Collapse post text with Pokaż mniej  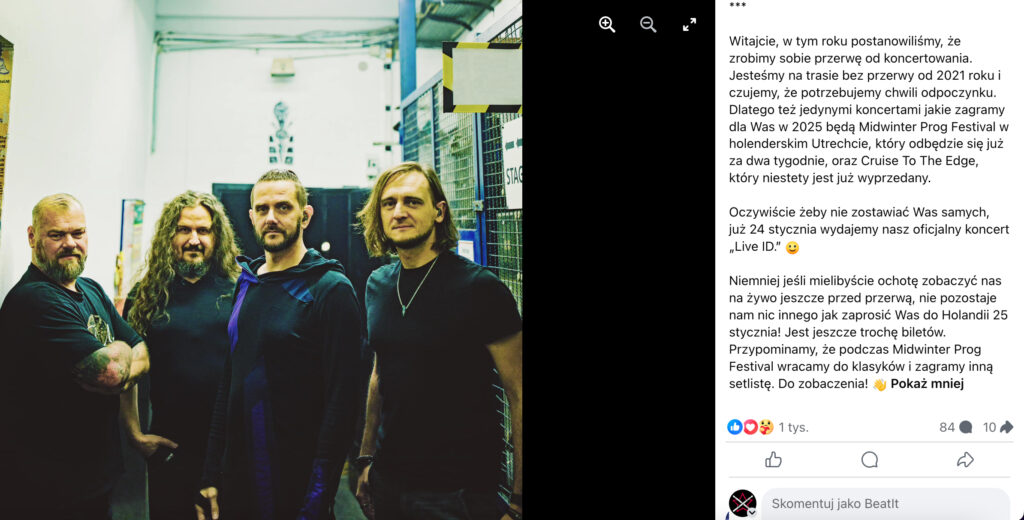(927, 383)
